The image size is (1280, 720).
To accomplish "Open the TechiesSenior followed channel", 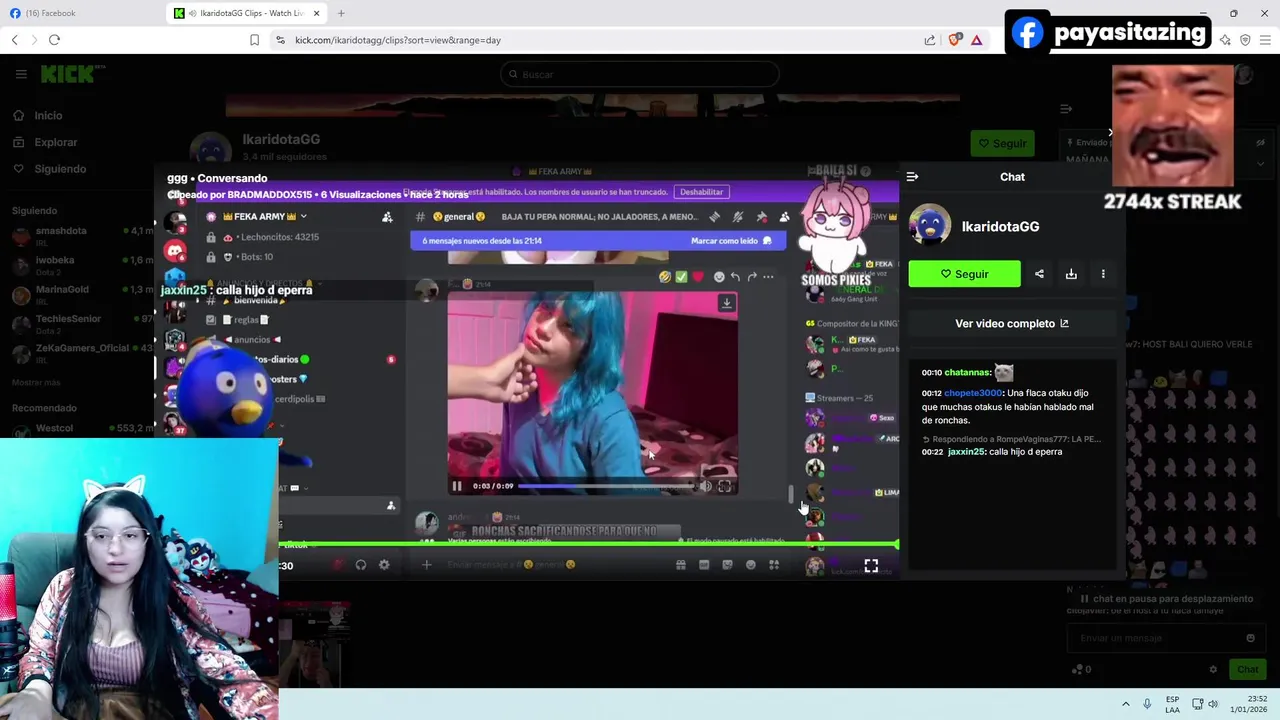I will click(x=83, y=324).
